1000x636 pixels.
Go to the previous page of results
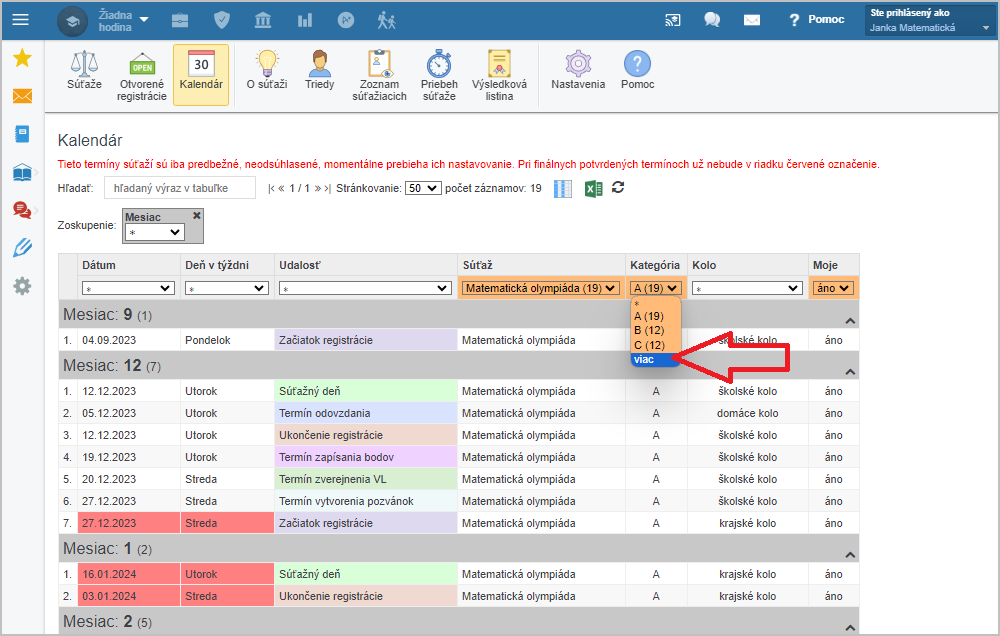[x=281, y=189]
